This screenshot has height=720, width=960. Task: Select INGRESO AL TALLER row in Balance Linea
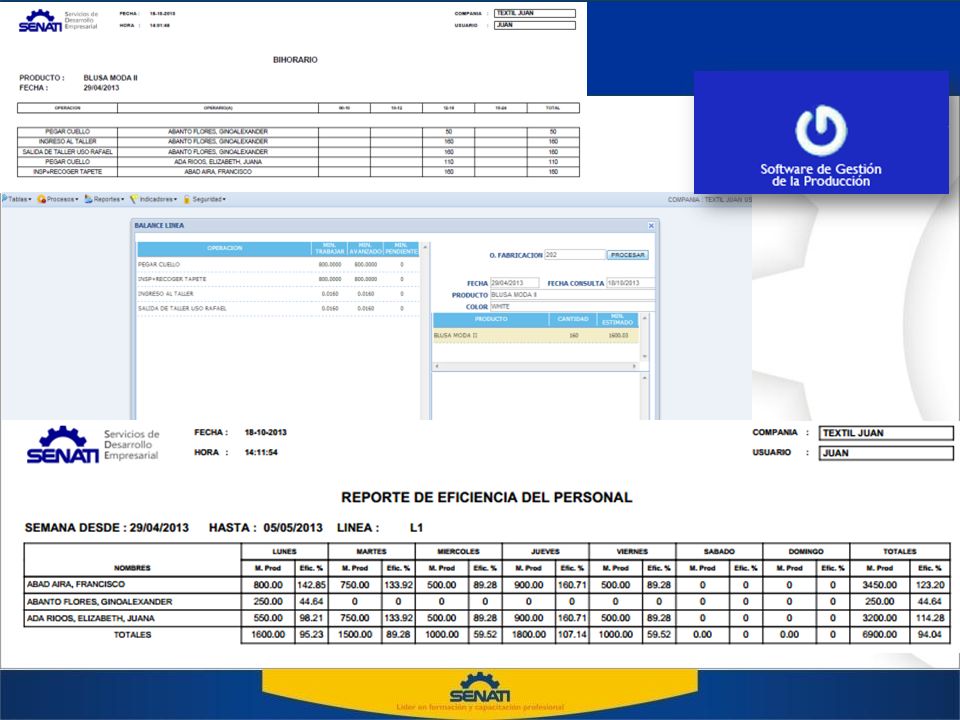click(278, 294)
